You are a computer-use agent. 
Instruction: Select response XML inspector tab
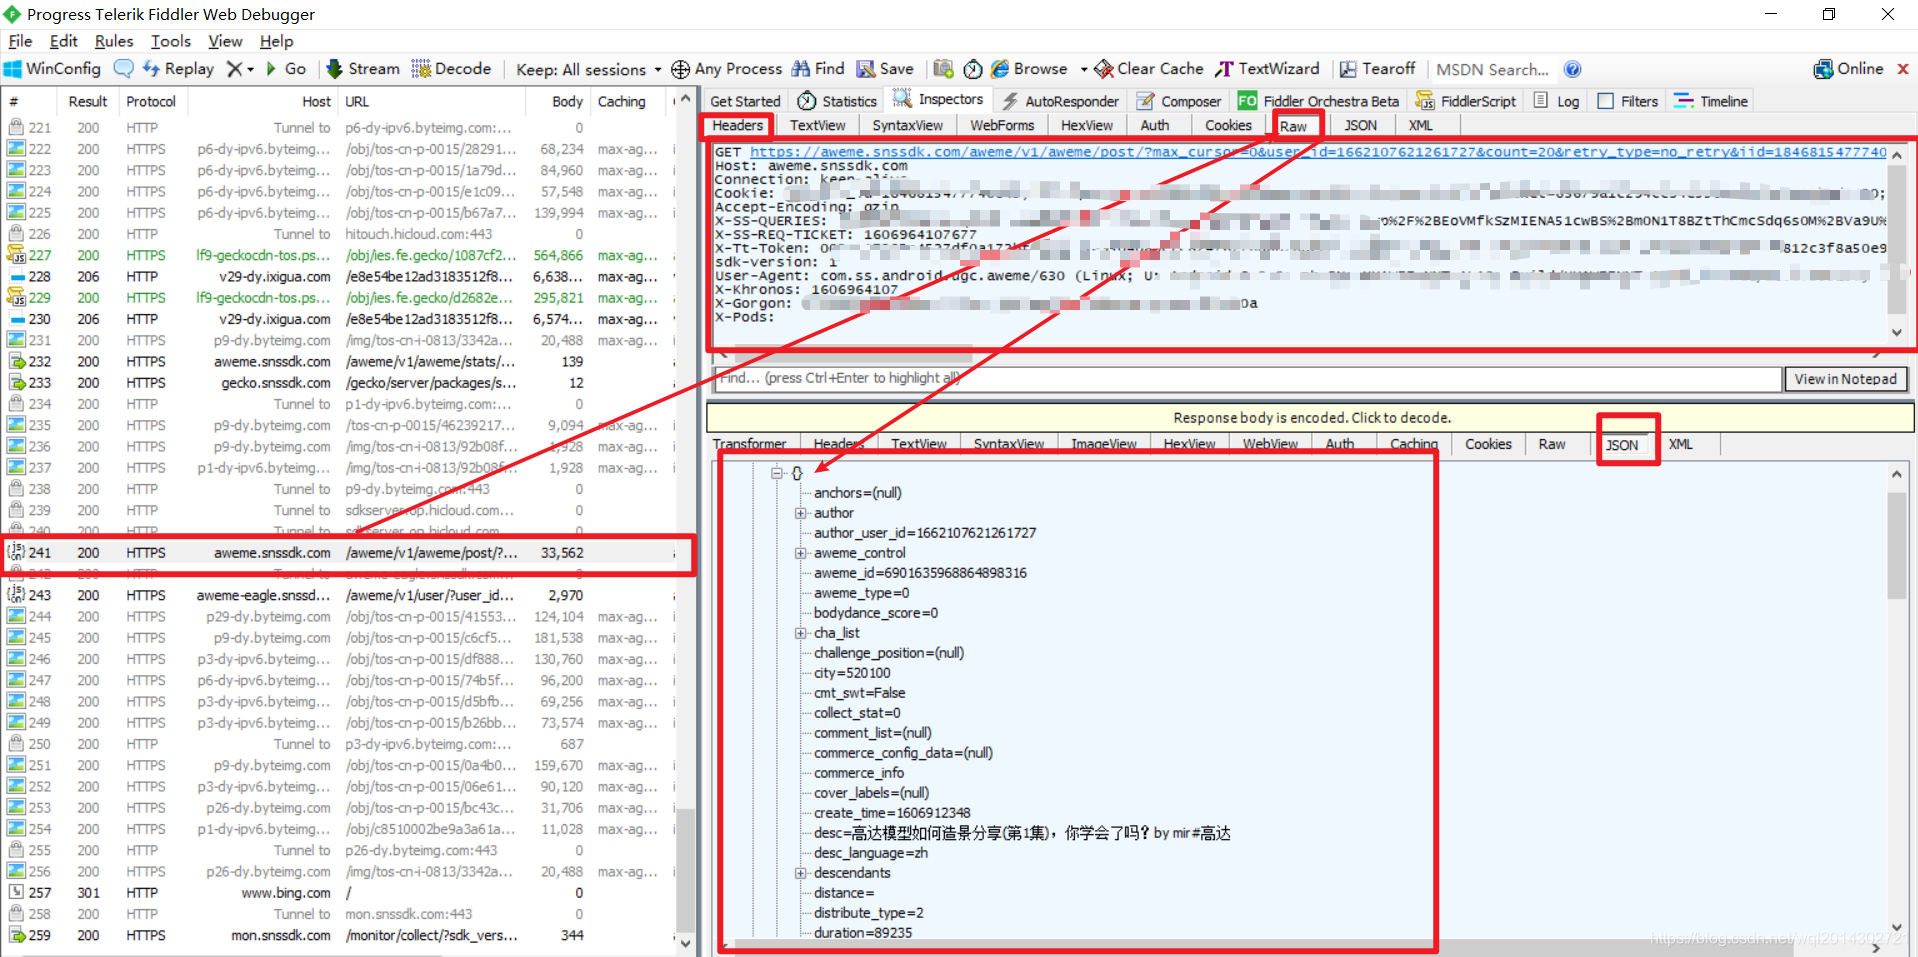pos(1681,444)
